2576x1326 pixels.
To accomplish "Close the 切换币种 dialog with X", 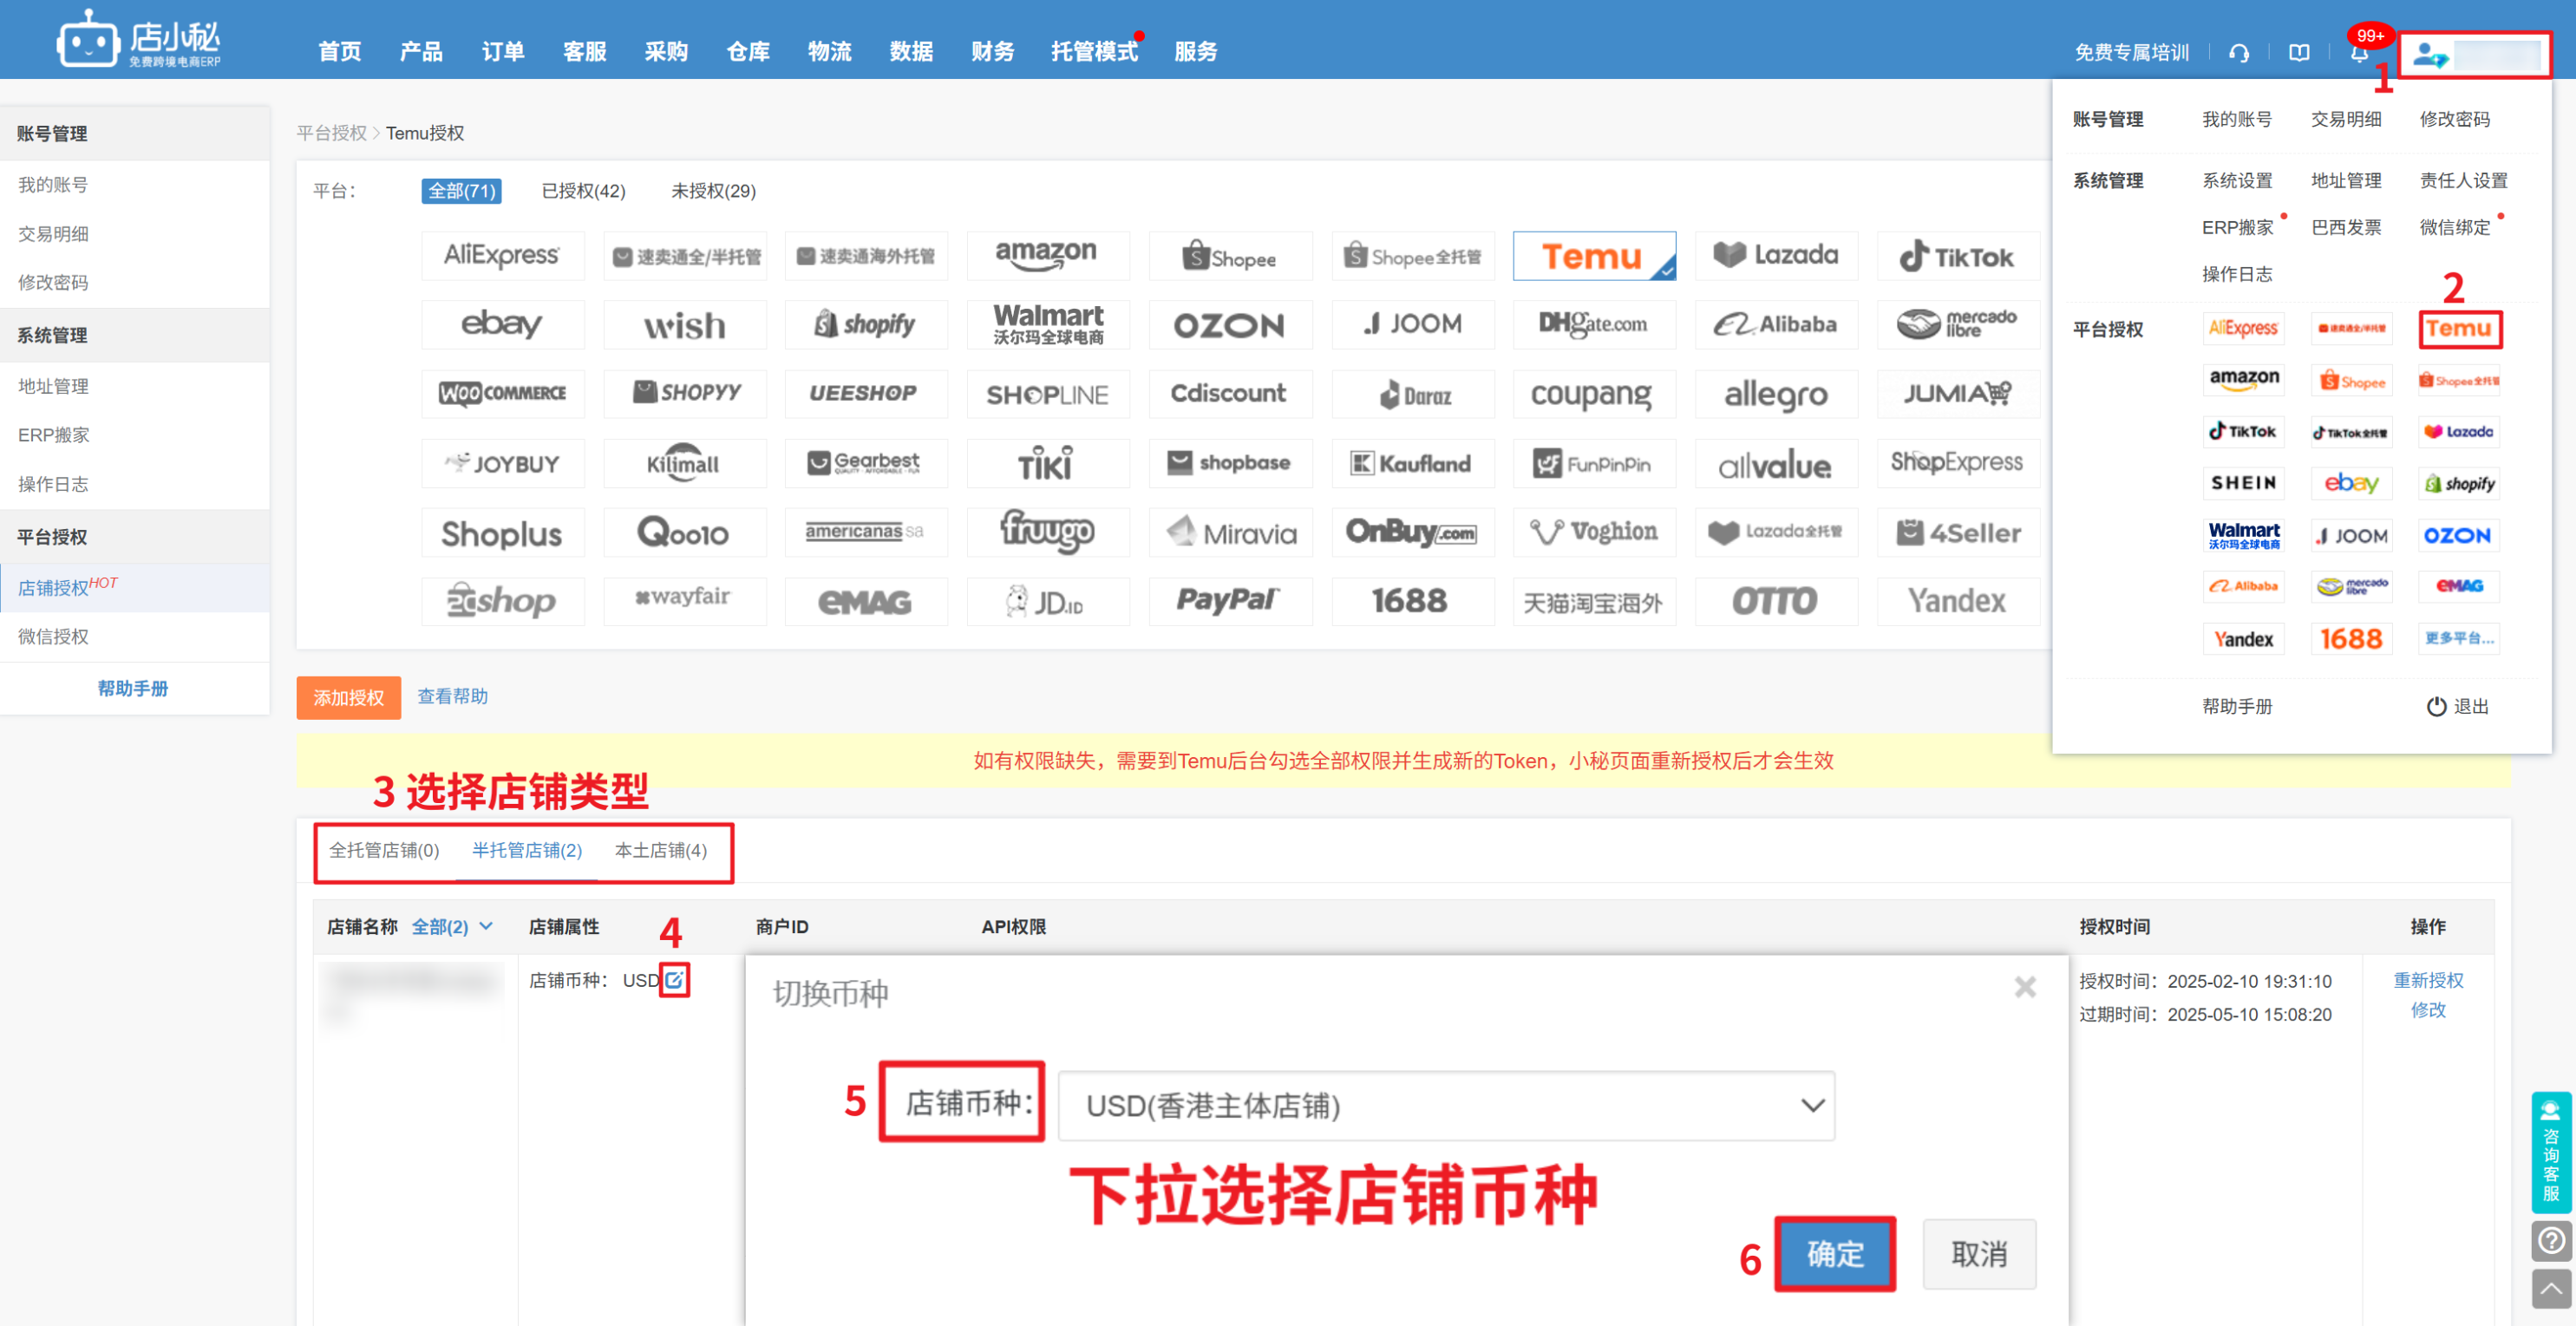I will 2025,988.
